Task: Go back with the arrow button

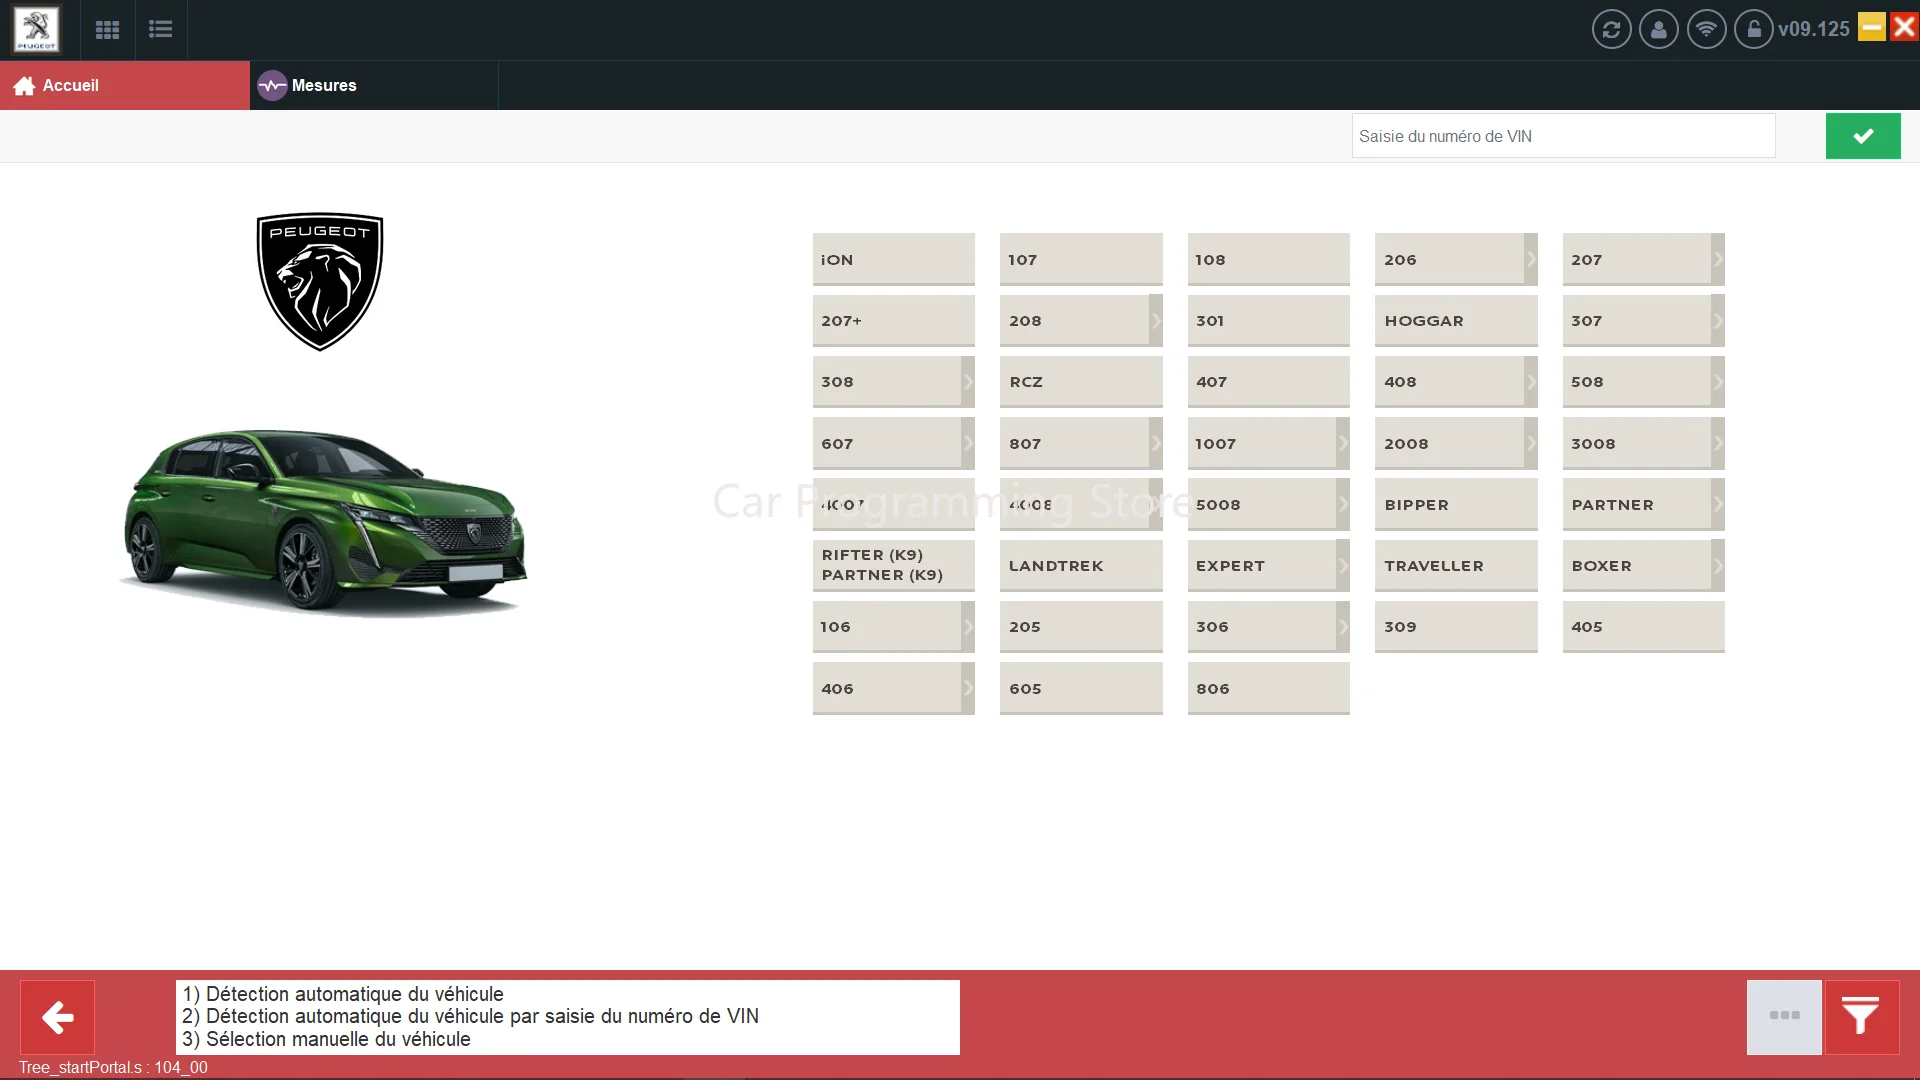Action: 58,1017
